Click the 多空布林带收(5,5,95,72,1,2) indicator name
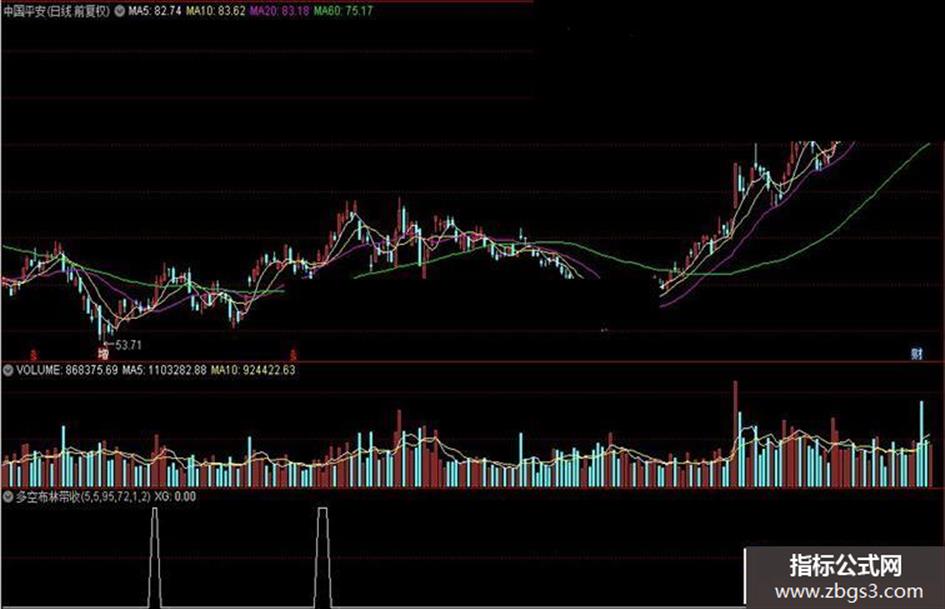 click(83, 497)
